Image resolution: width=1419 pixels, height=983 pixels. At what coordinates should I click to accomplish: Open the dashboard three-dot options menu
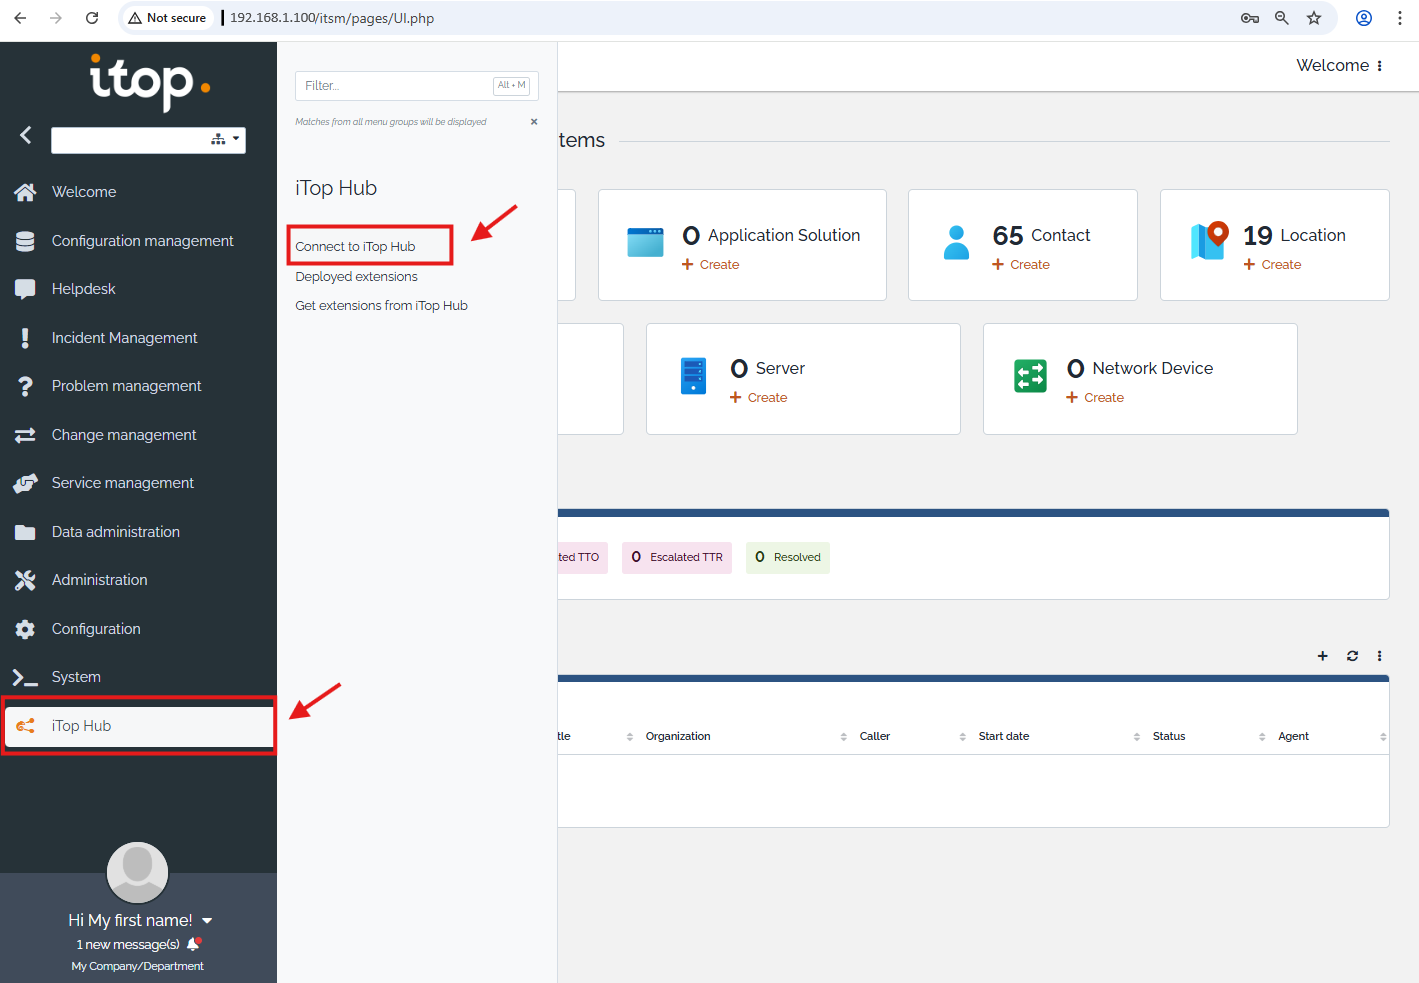1379,656
